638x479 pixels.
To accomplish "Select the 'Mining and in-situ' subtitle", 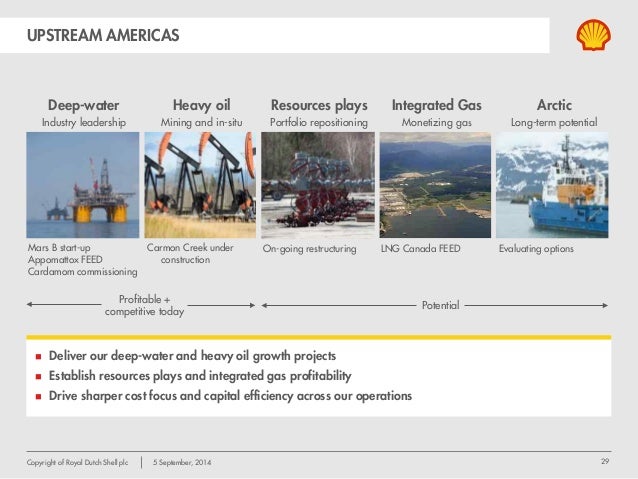I will (201, 122).
